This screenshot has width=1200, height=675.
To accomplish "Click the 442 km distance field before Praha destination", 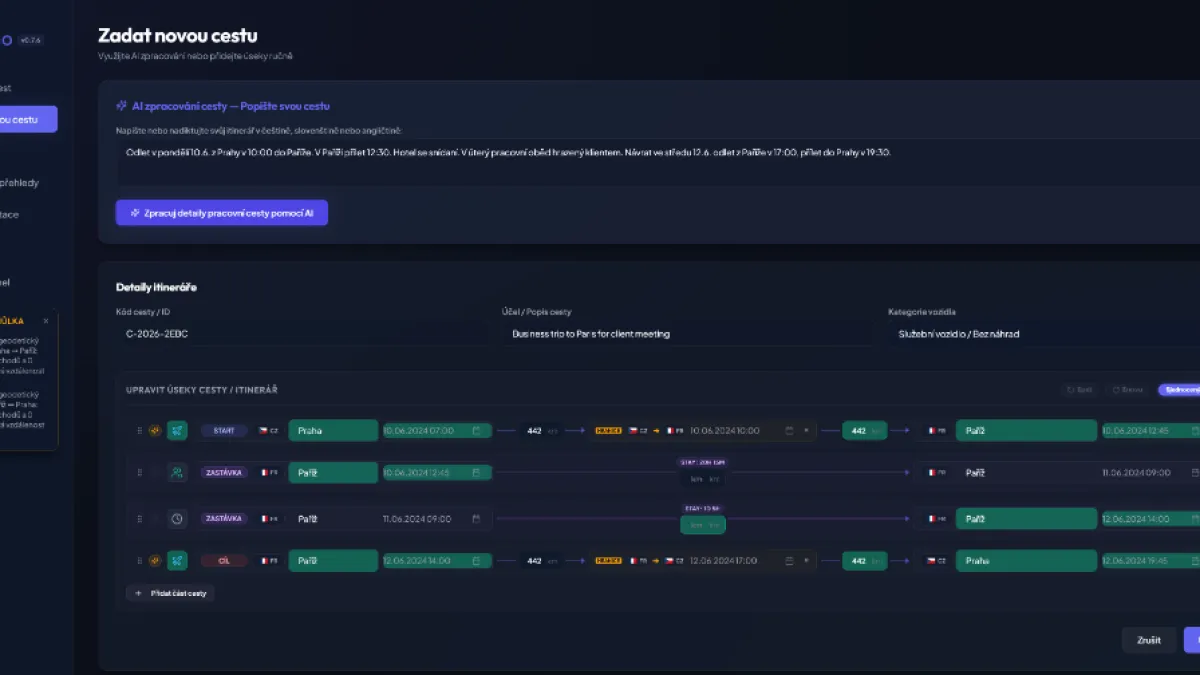I will pos(864,561).
